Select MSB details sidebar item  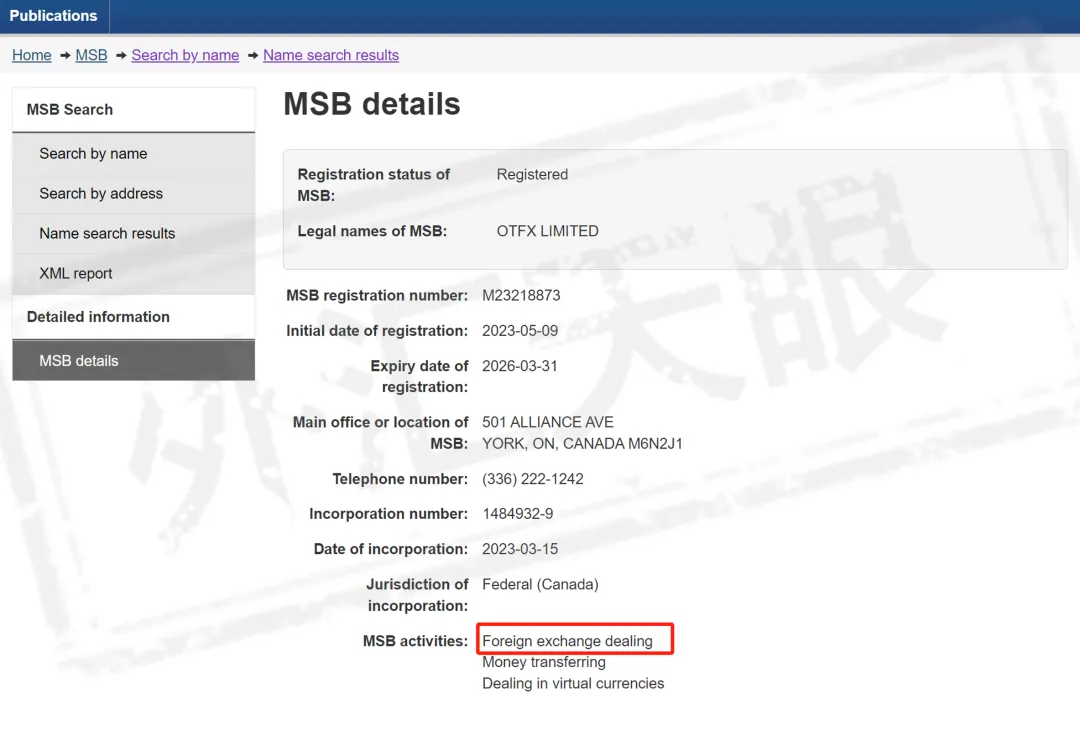[134, 360]
